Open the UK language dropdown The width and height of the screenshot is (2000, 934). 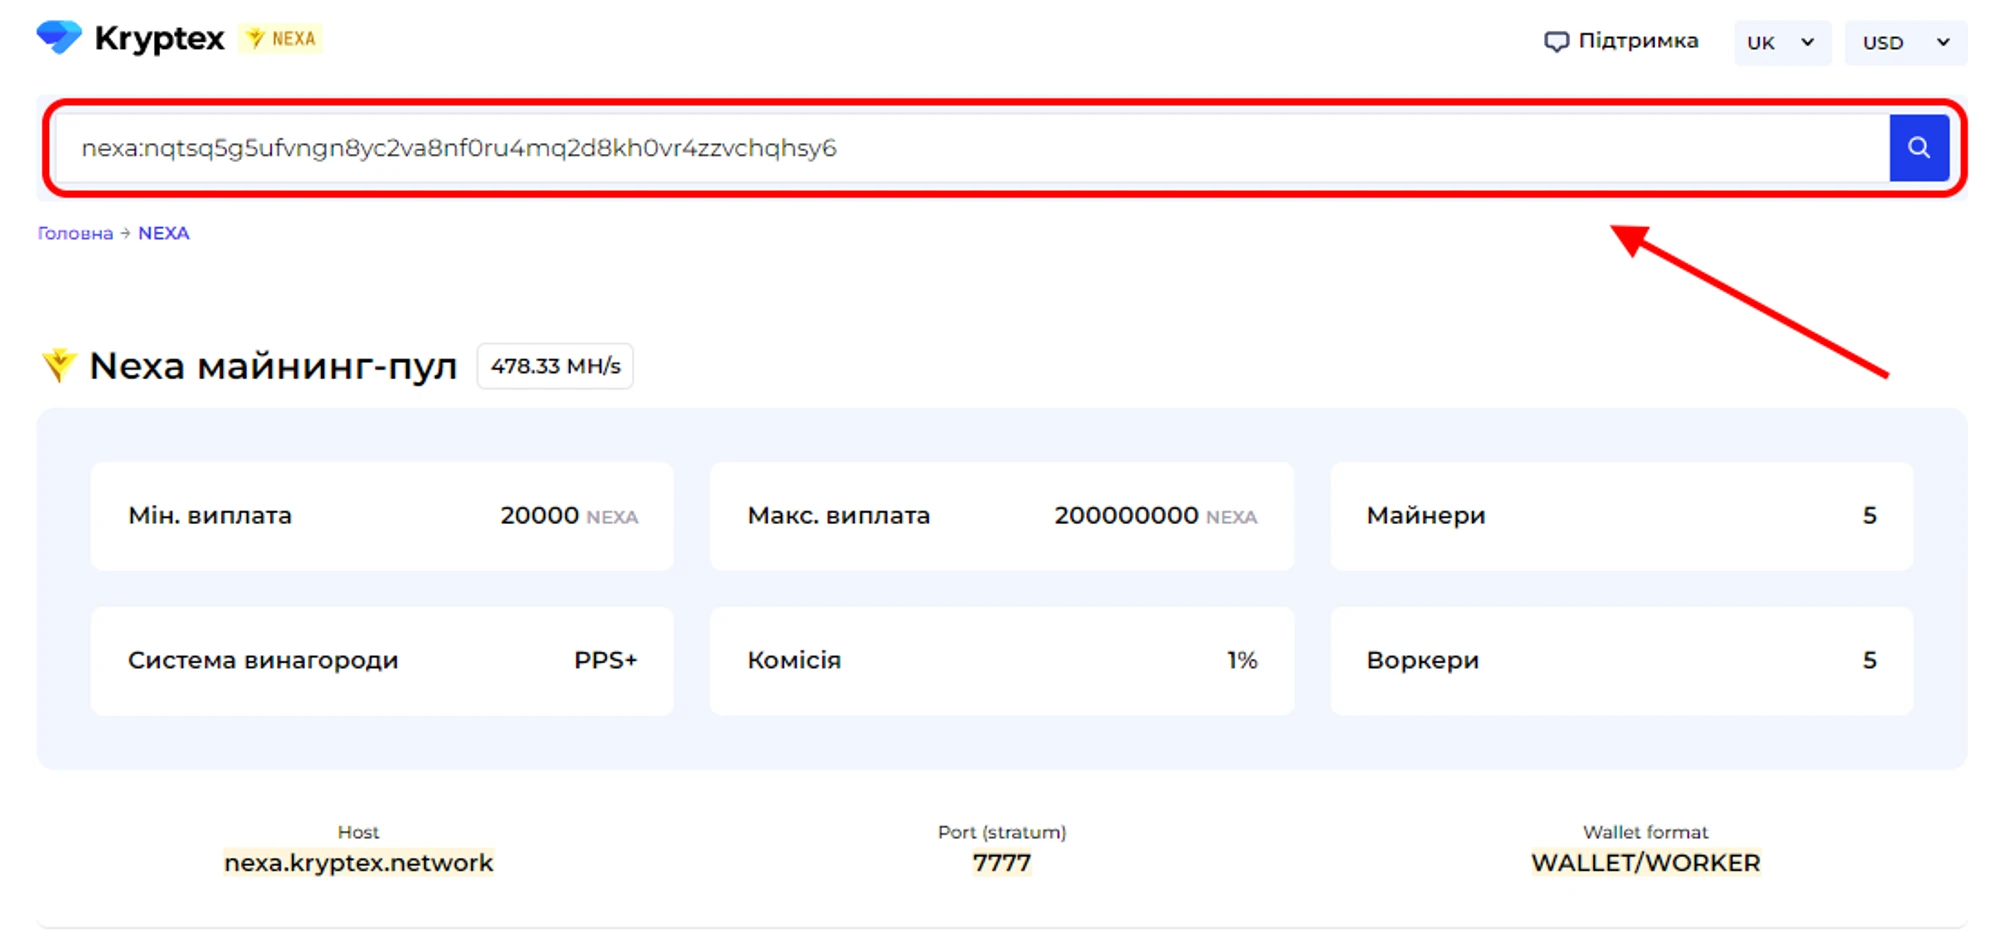pos(1780,43)
